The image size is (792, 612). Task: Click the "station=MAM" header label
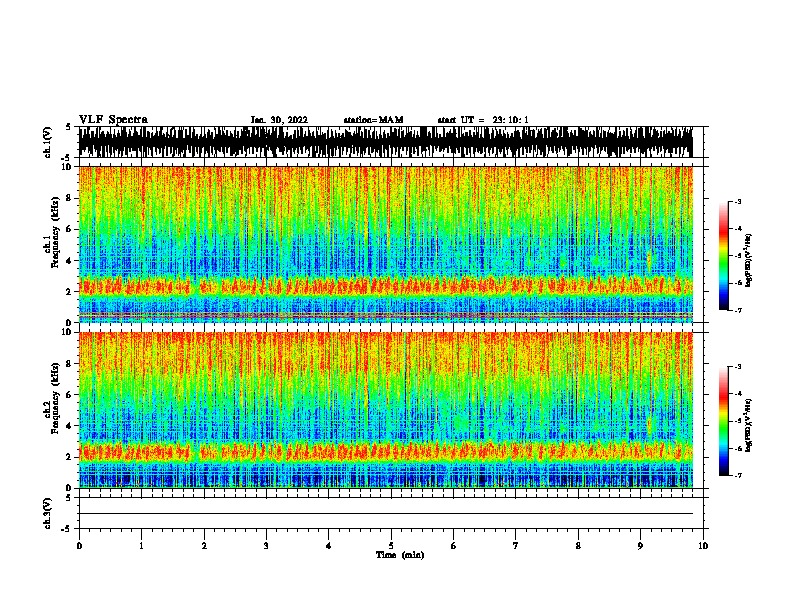[x=373, y=120]
